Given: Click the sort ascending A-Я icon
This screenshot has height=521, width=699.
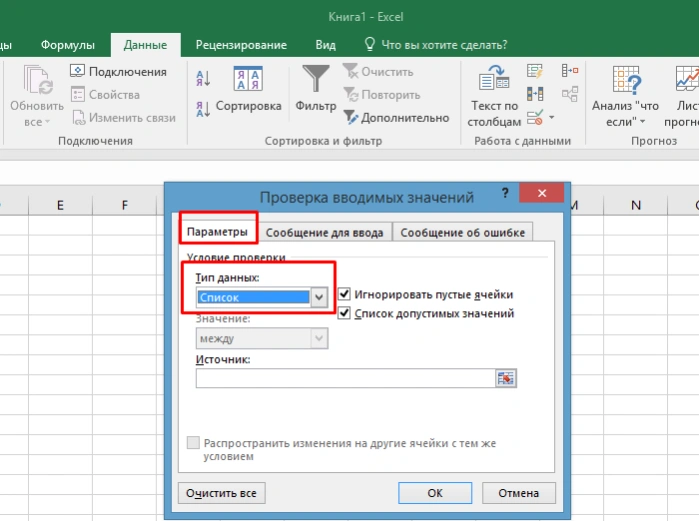Looking at the screenshot, I should [203, 78].
